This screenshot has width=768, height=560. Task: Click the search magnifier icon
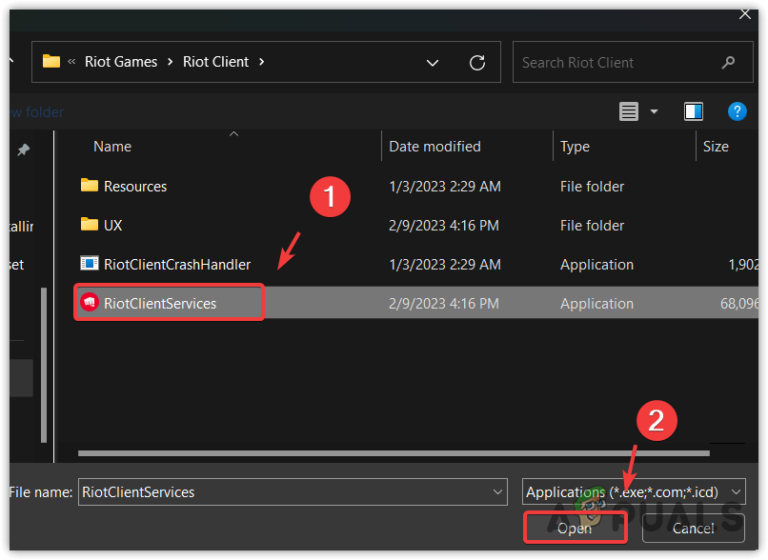(728, 62)
